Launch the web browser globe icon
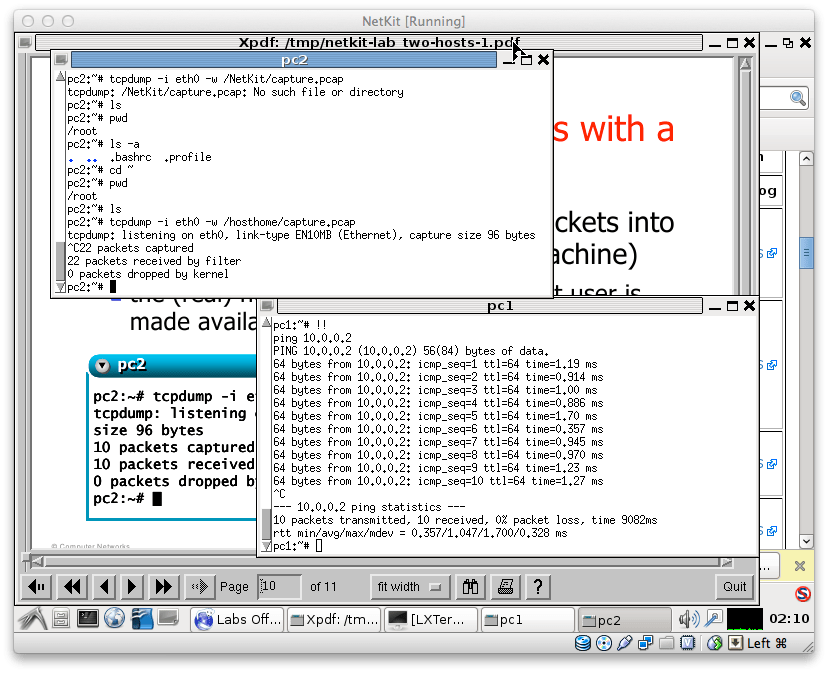 [114, 619]
